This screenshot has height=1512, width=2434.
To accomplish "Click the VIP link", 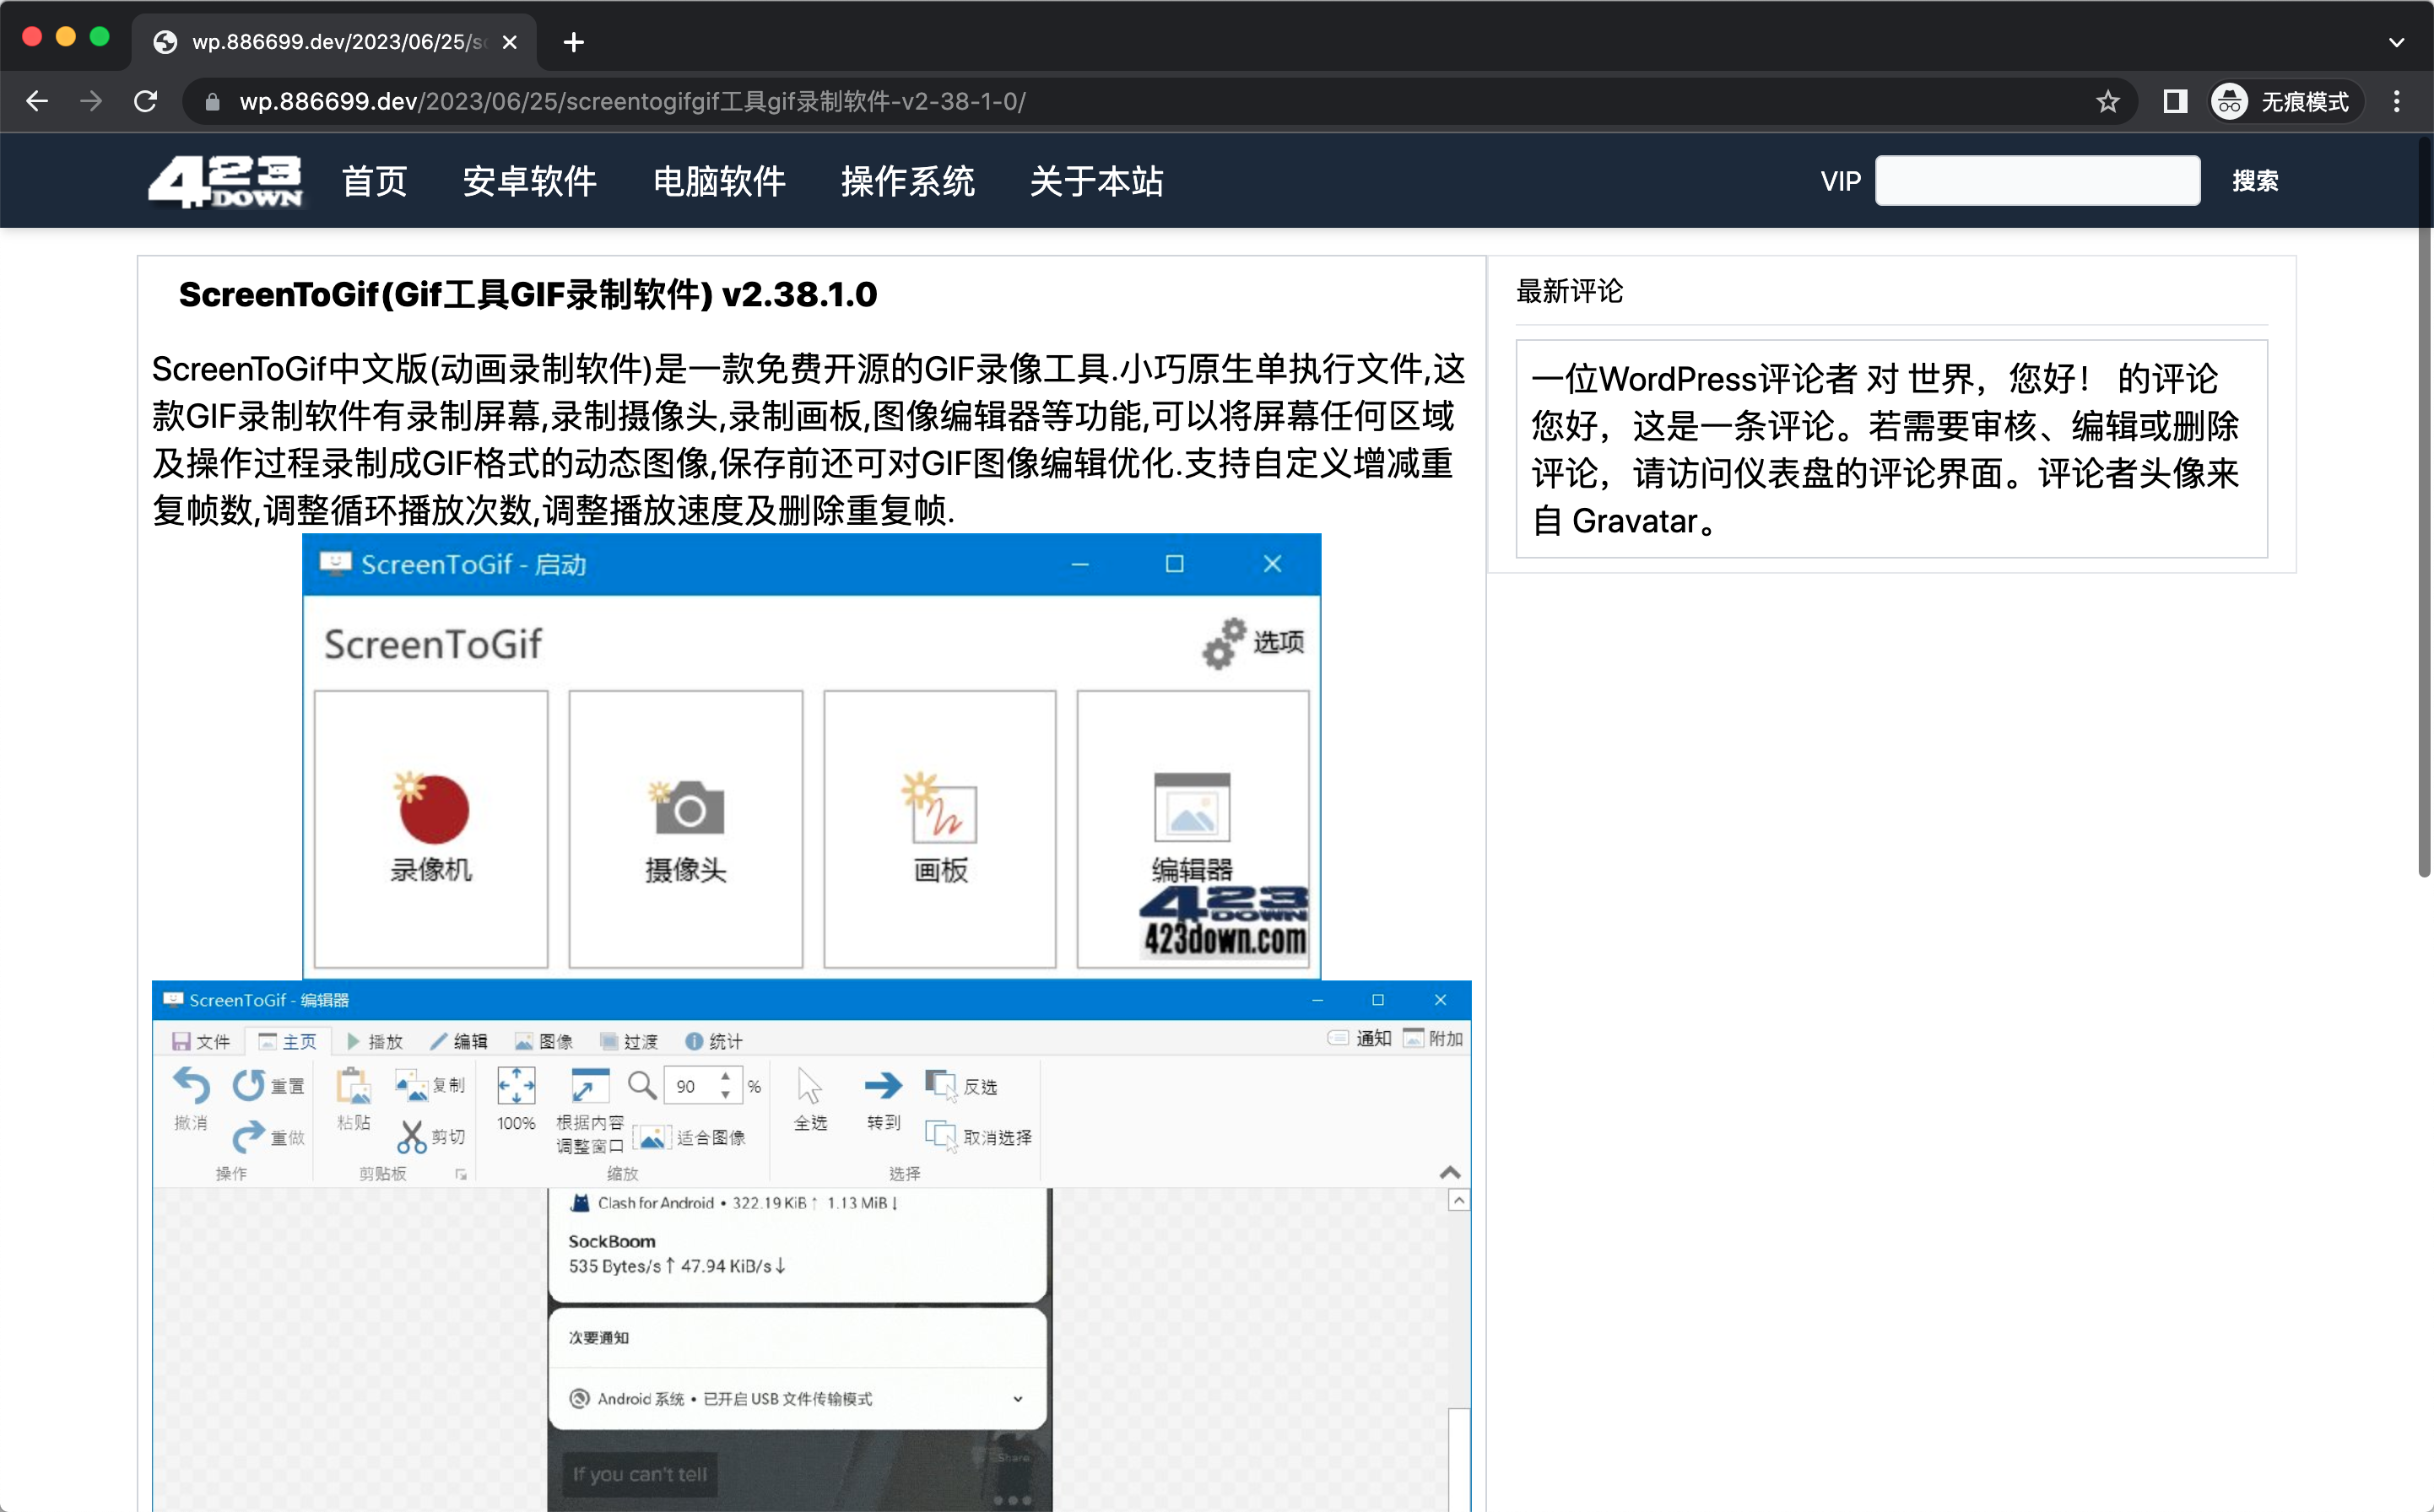I will [1840, 181].
